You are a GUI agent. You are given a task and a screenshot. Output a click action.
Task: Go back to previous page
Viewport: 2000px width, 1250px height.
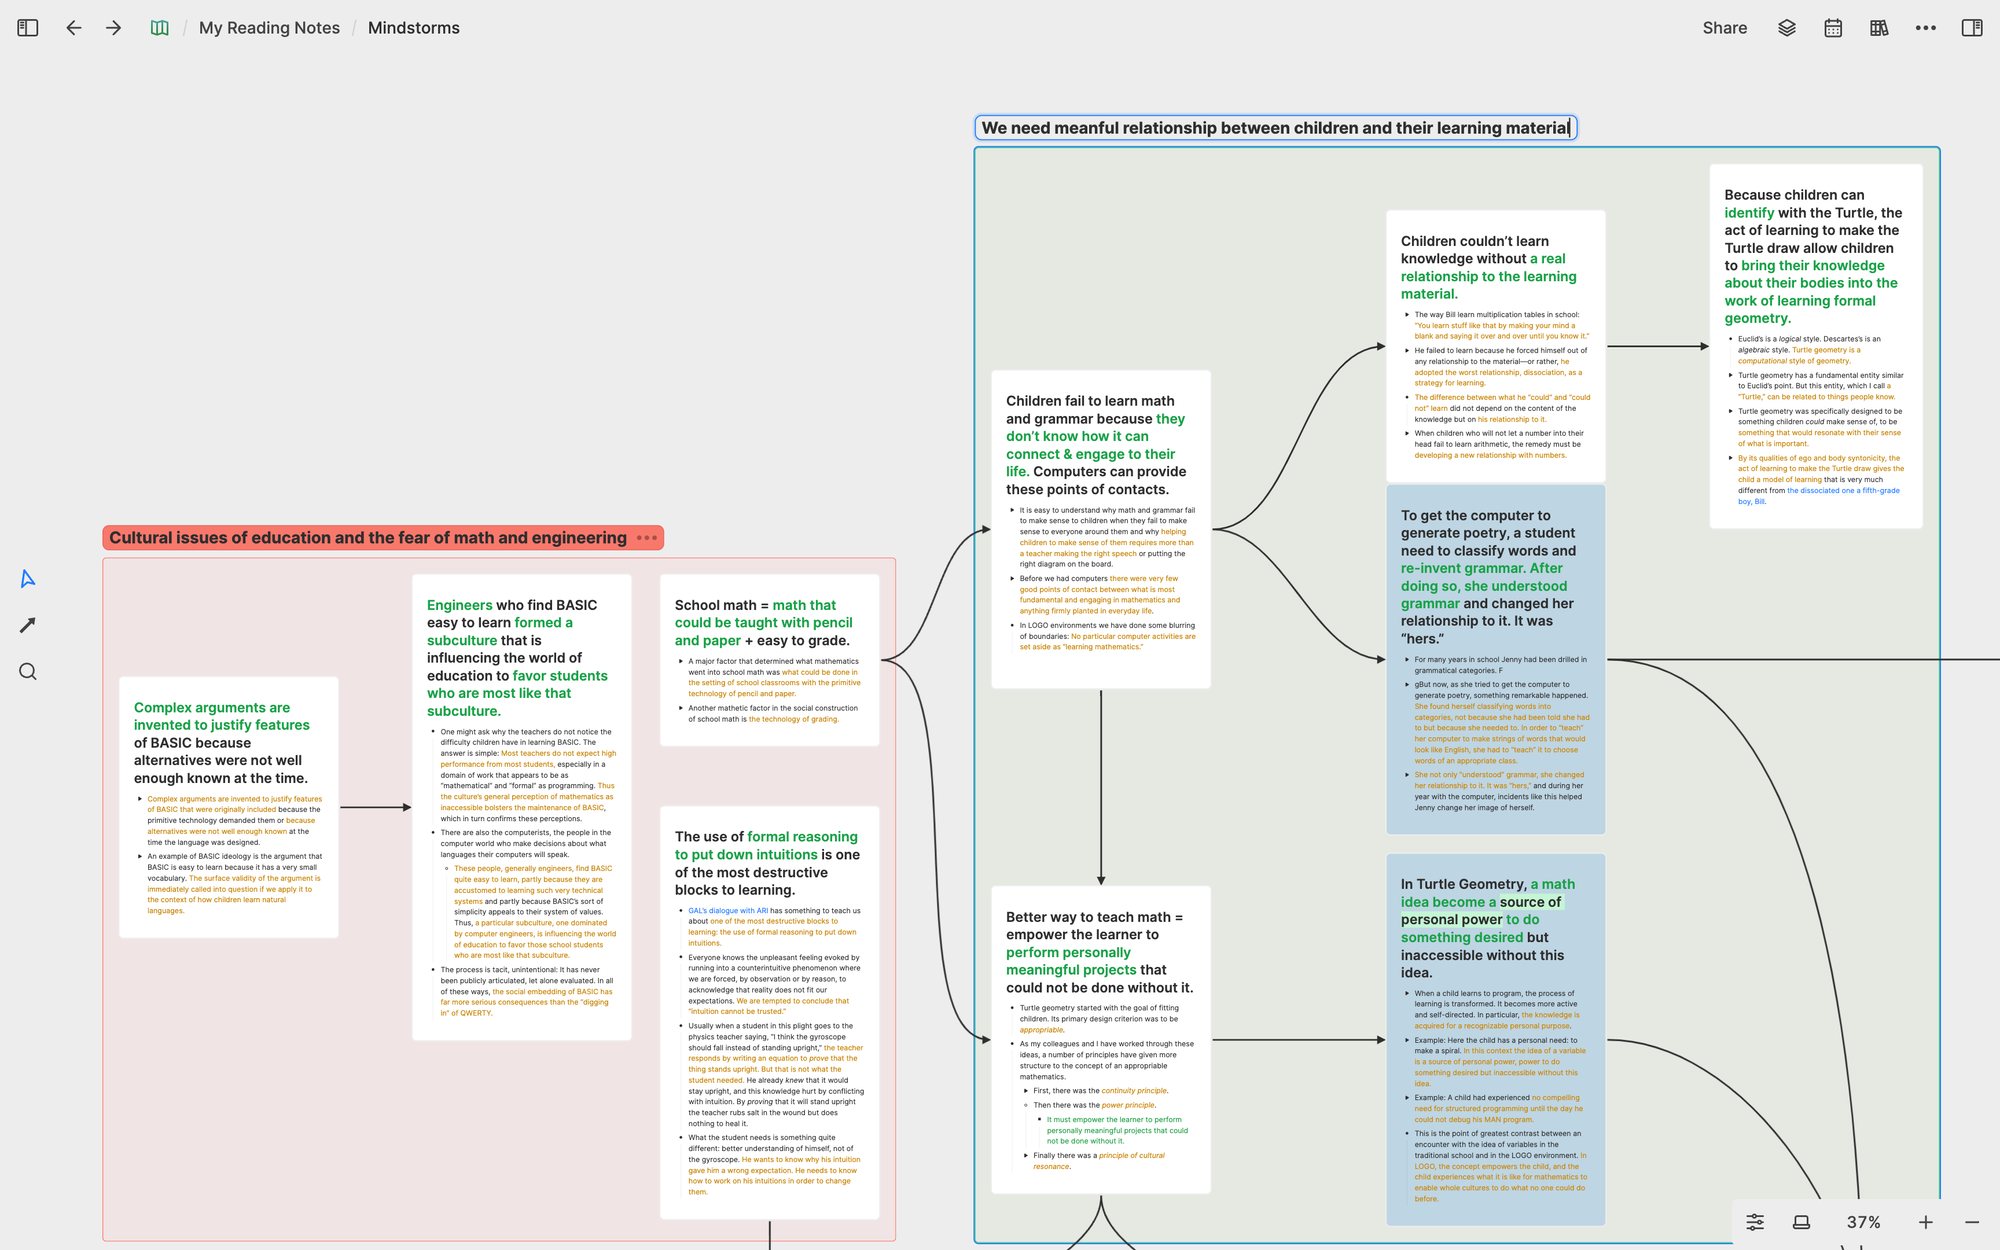click(74, 28)
